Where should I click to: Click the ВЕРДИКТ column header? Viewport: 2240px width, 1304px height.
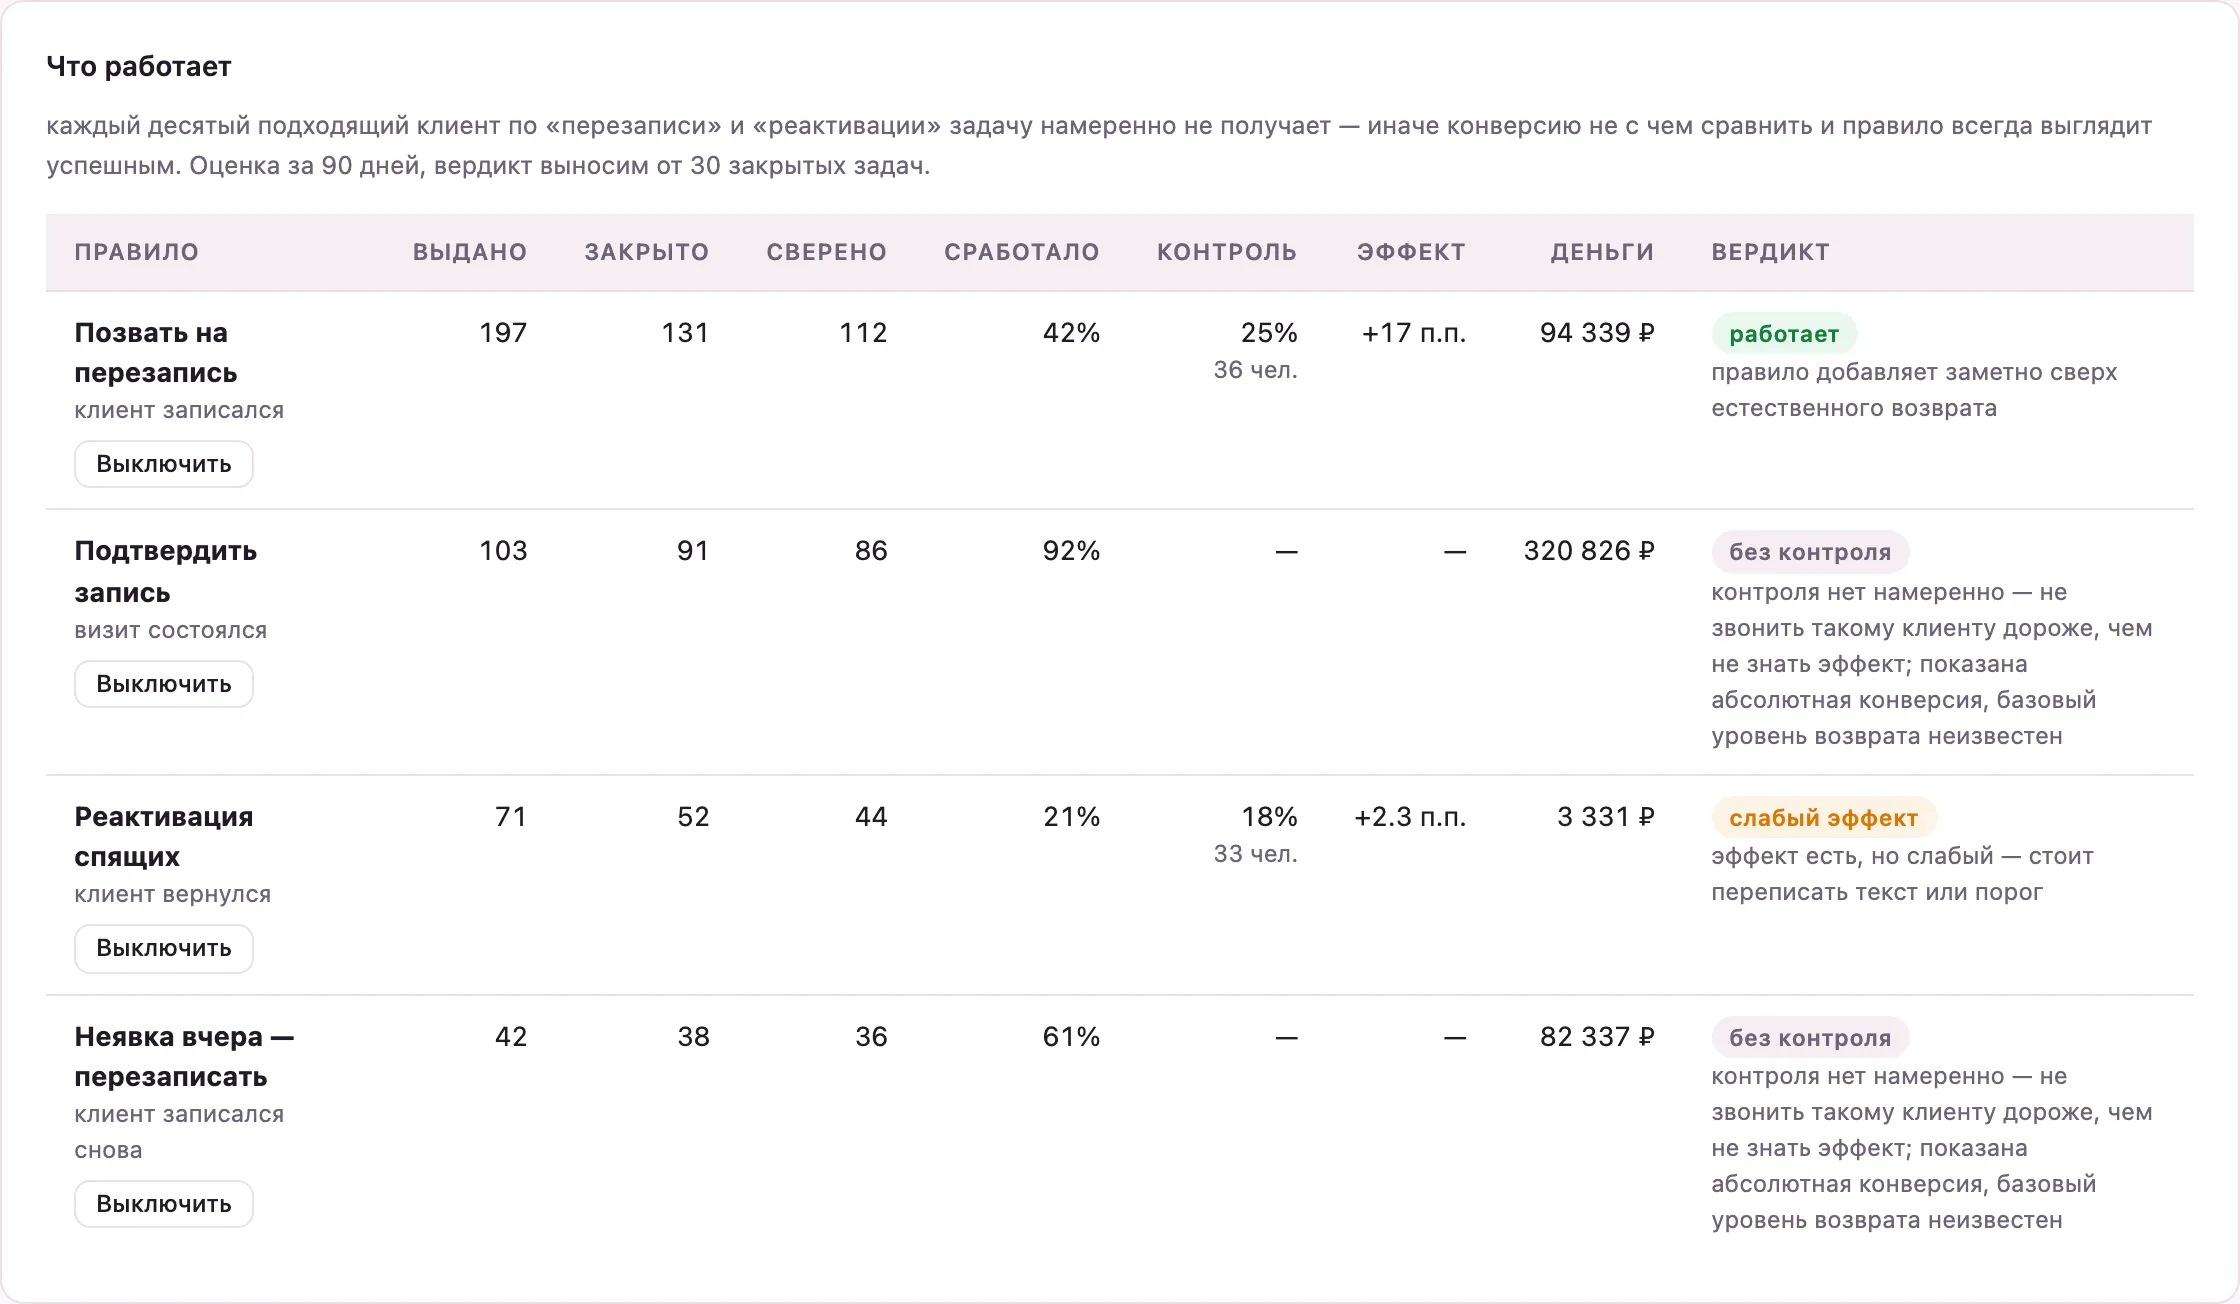[x=1771, y=252]
